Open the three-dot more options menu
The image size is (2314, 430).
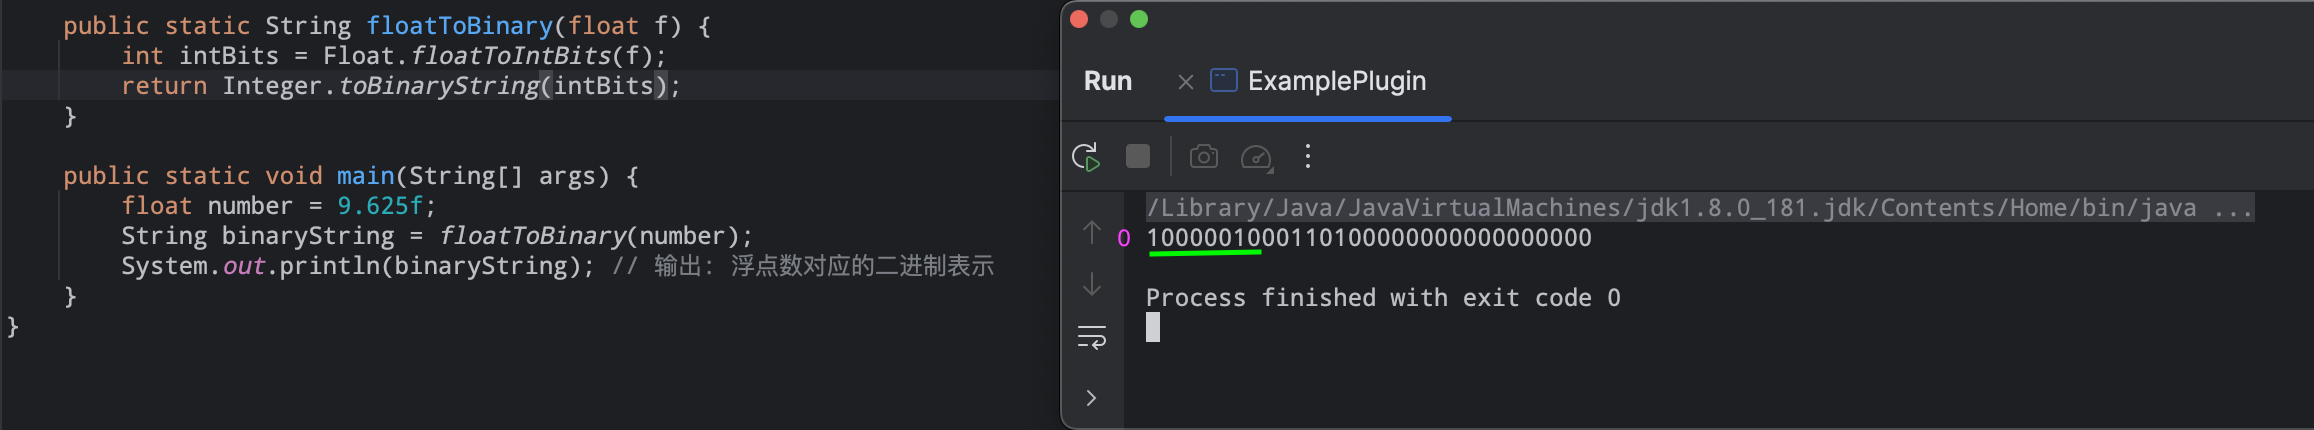pos(1307,157)
